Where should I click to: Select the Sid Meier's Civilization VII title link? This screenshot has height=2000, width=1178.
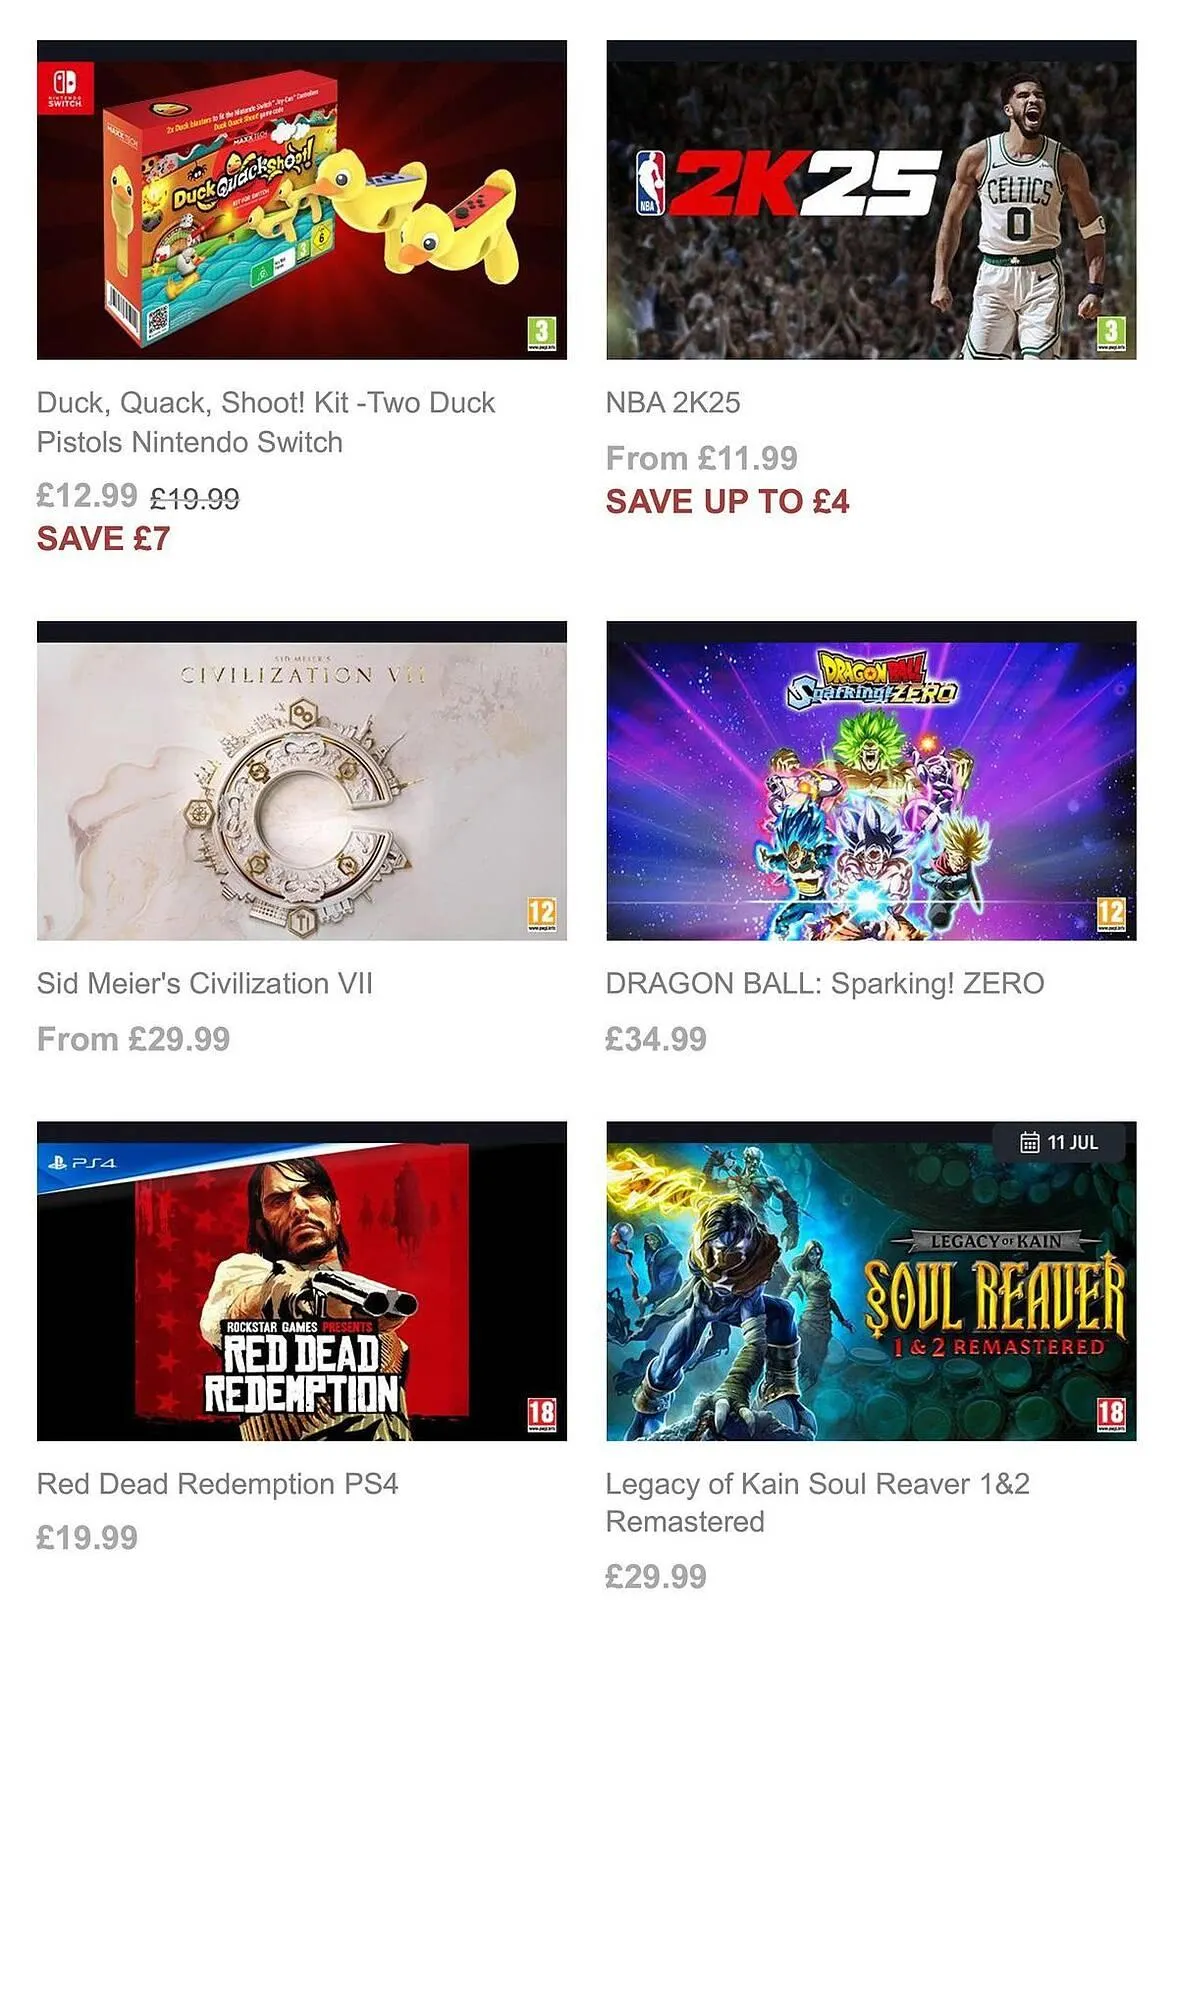(205, 984)
